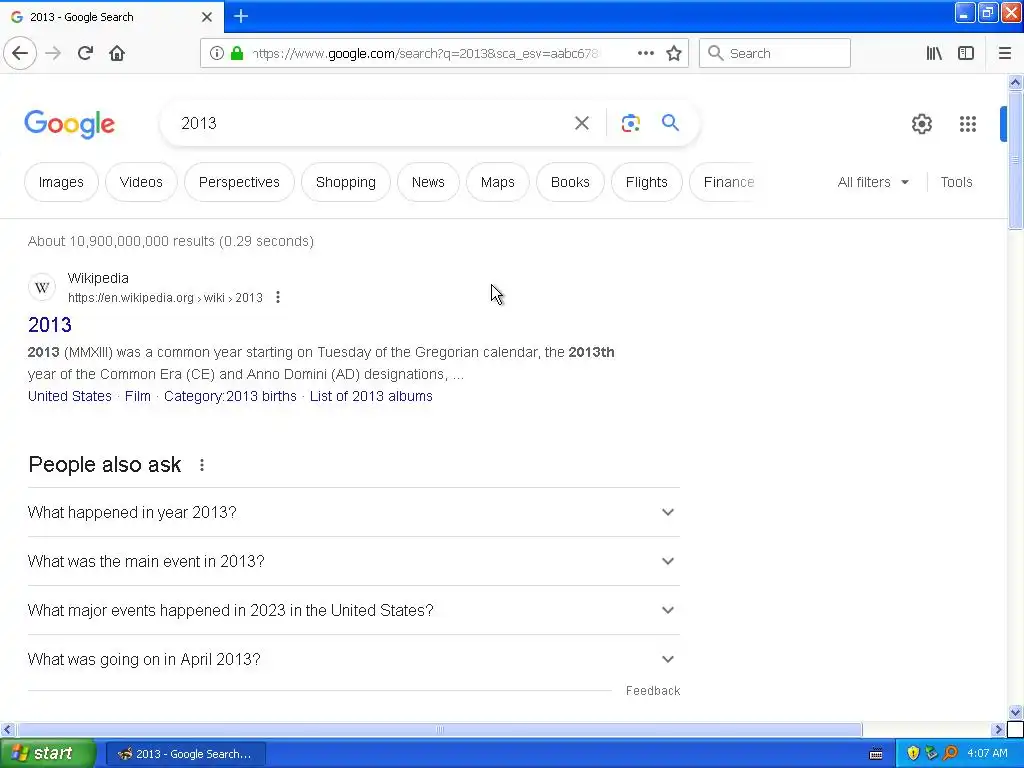Open the Maps filter

tap(498, 182)
